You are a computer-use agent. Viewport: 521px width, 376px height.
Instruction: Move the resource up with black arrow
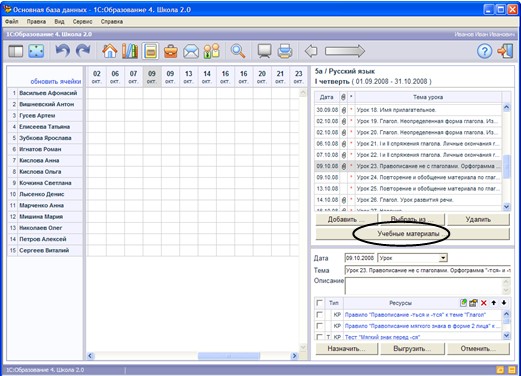click(x=494, y=303)
